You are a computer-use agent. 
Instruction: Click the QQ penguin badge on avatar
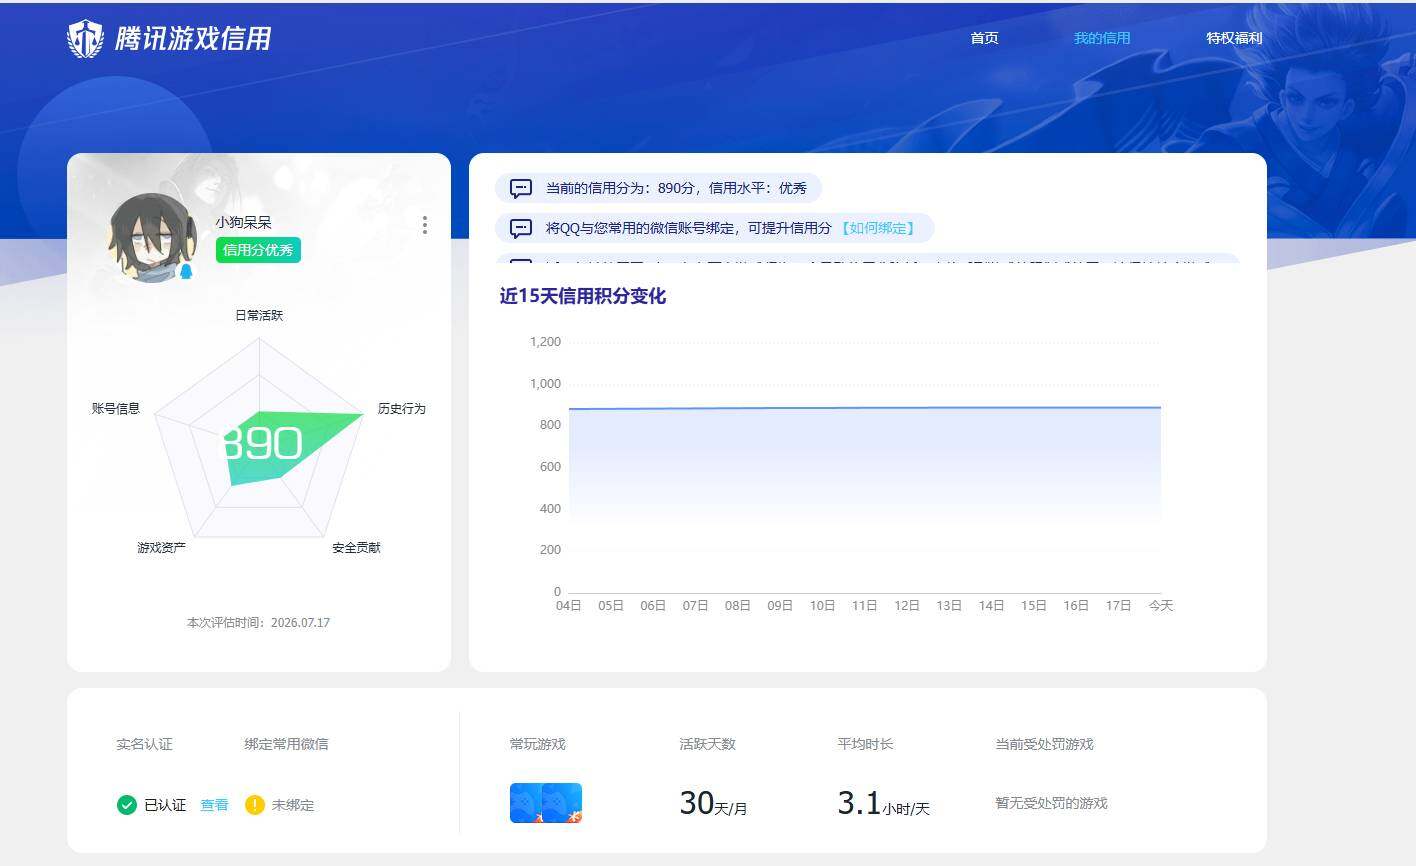(186, 271)
